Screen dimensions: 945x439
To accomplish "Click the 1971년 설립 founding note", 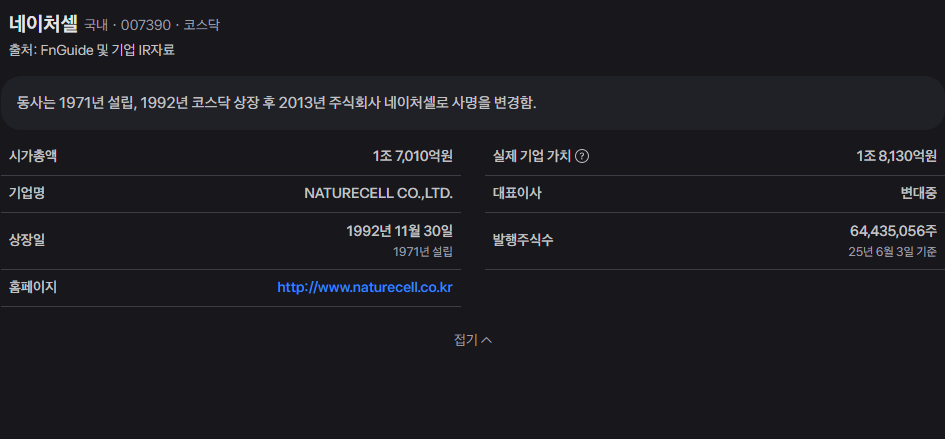I will (x=423, y=252).
